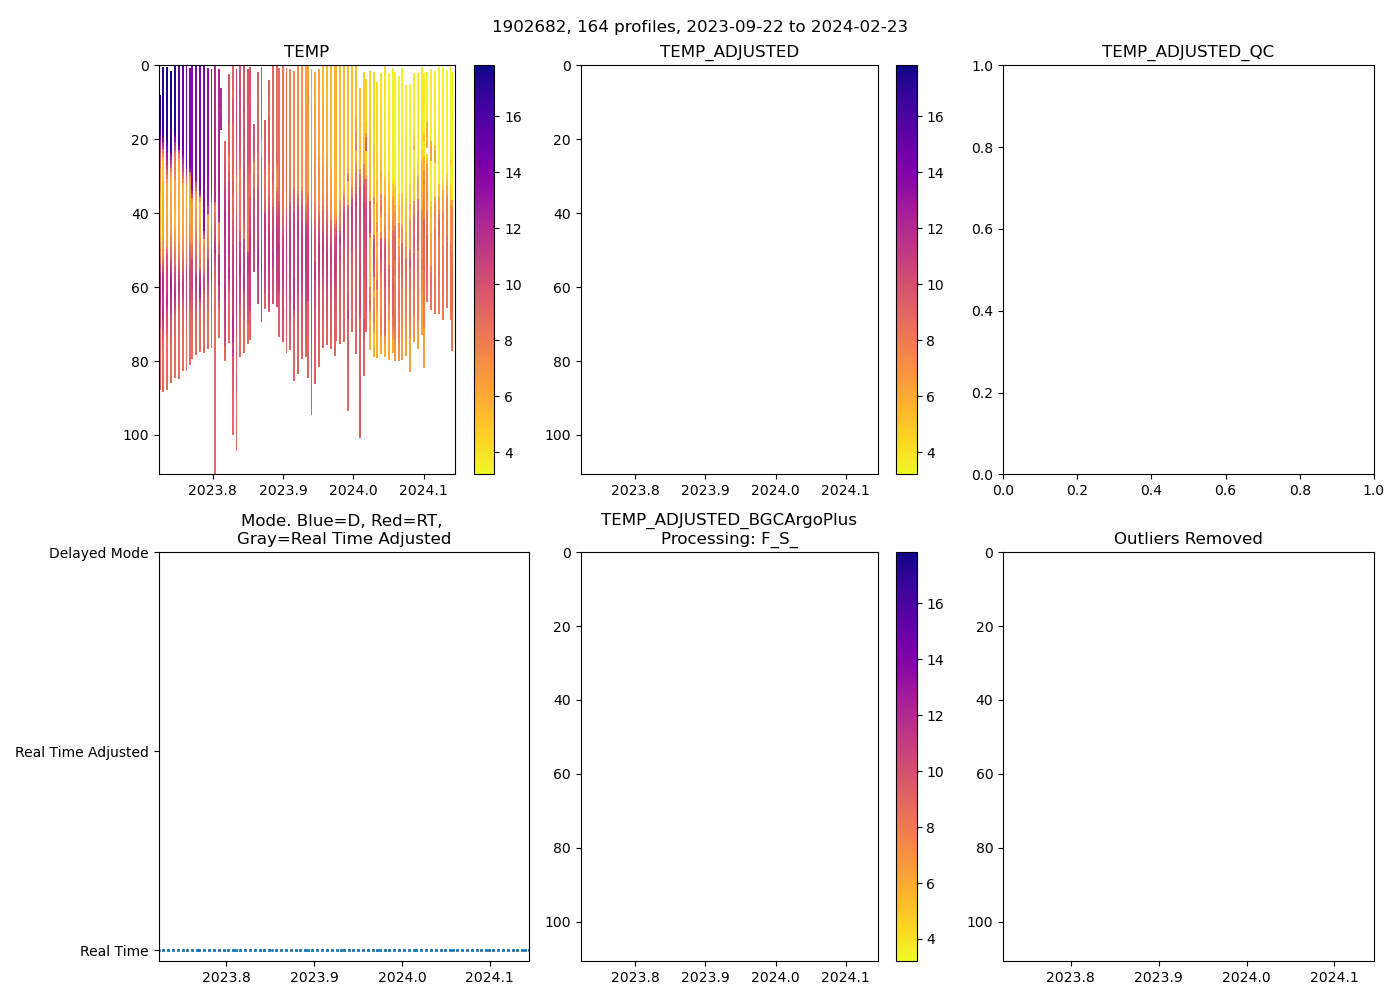The image size is (1400, 1000).
Task: Click the empty Outliers Removed plot area
Action: click(1187, 757)
